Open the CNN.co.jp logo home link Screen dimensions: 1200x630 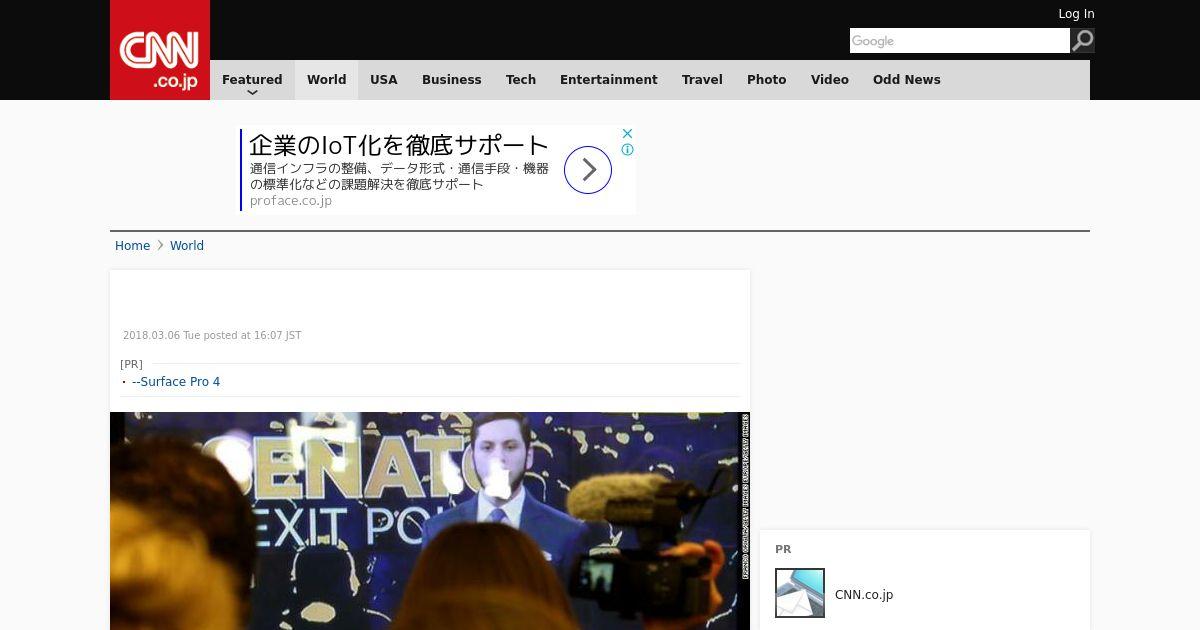[x=160, y=50]
